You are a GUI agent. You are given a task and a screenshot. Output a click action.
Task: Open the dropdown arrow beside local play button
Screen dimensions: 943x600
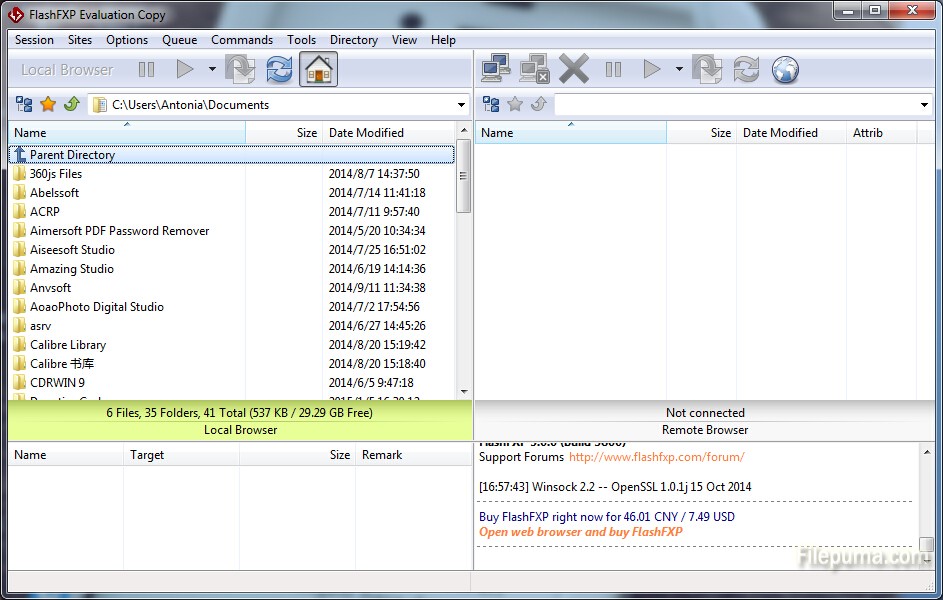coord(212,70)
